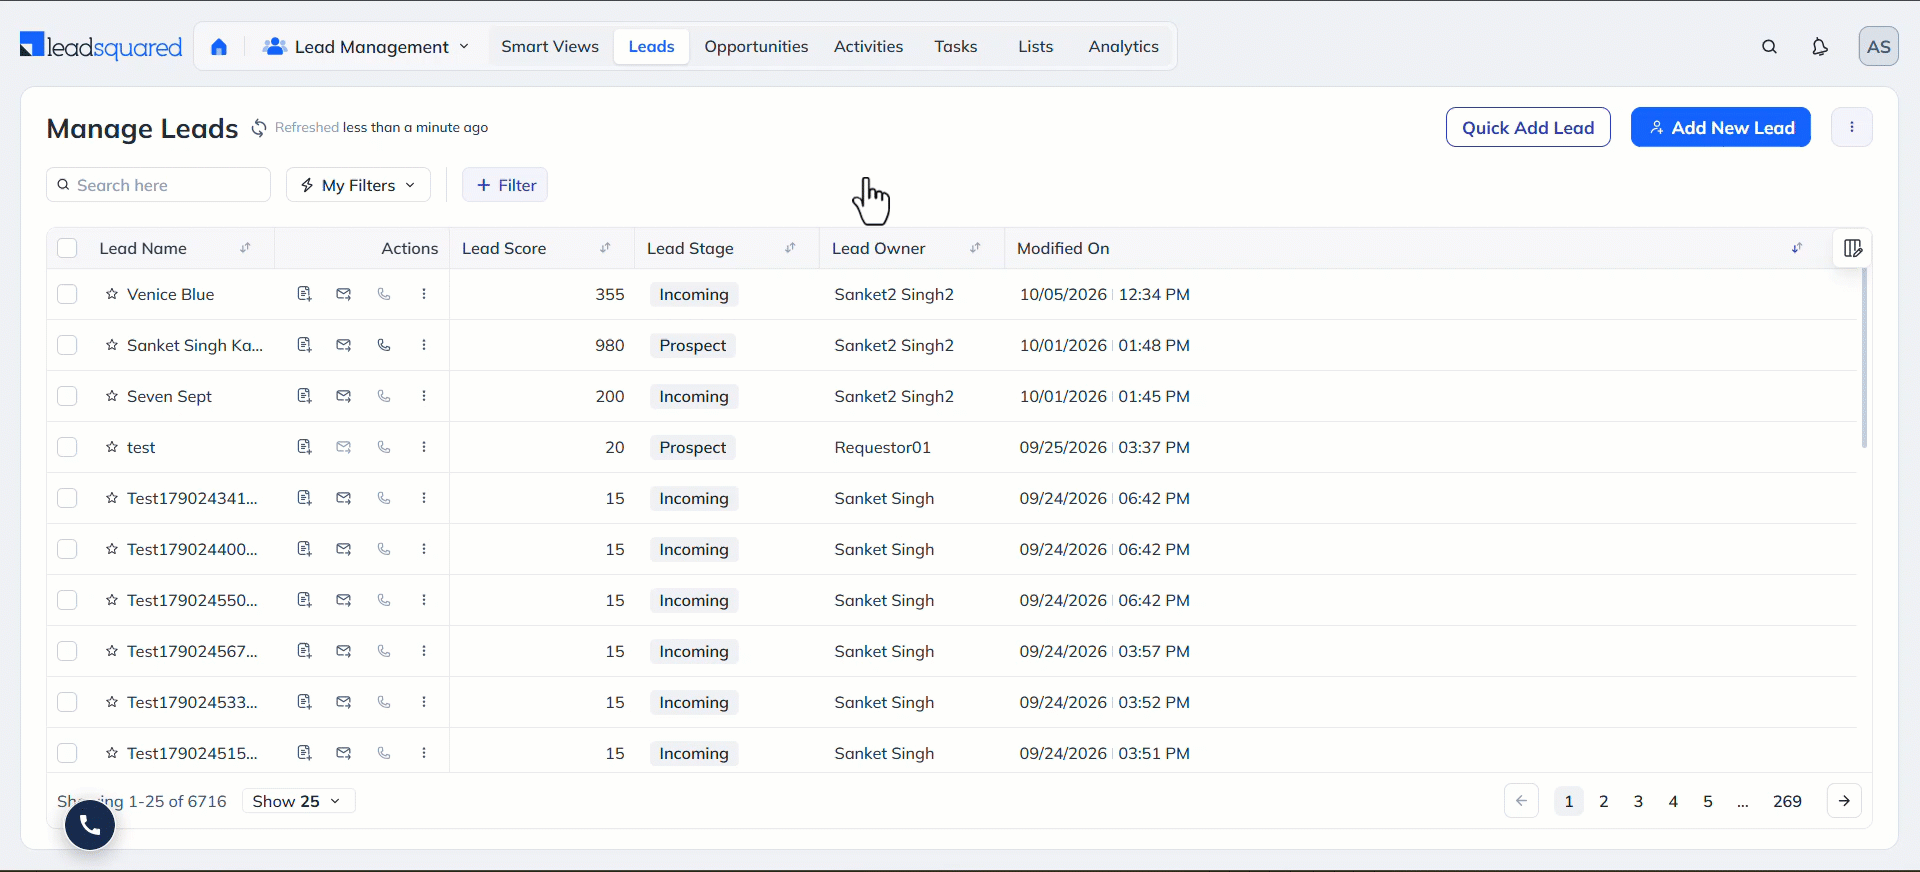Go to the home icon
The width and height of the screenshot is (1920, 872).
(219, 47)
